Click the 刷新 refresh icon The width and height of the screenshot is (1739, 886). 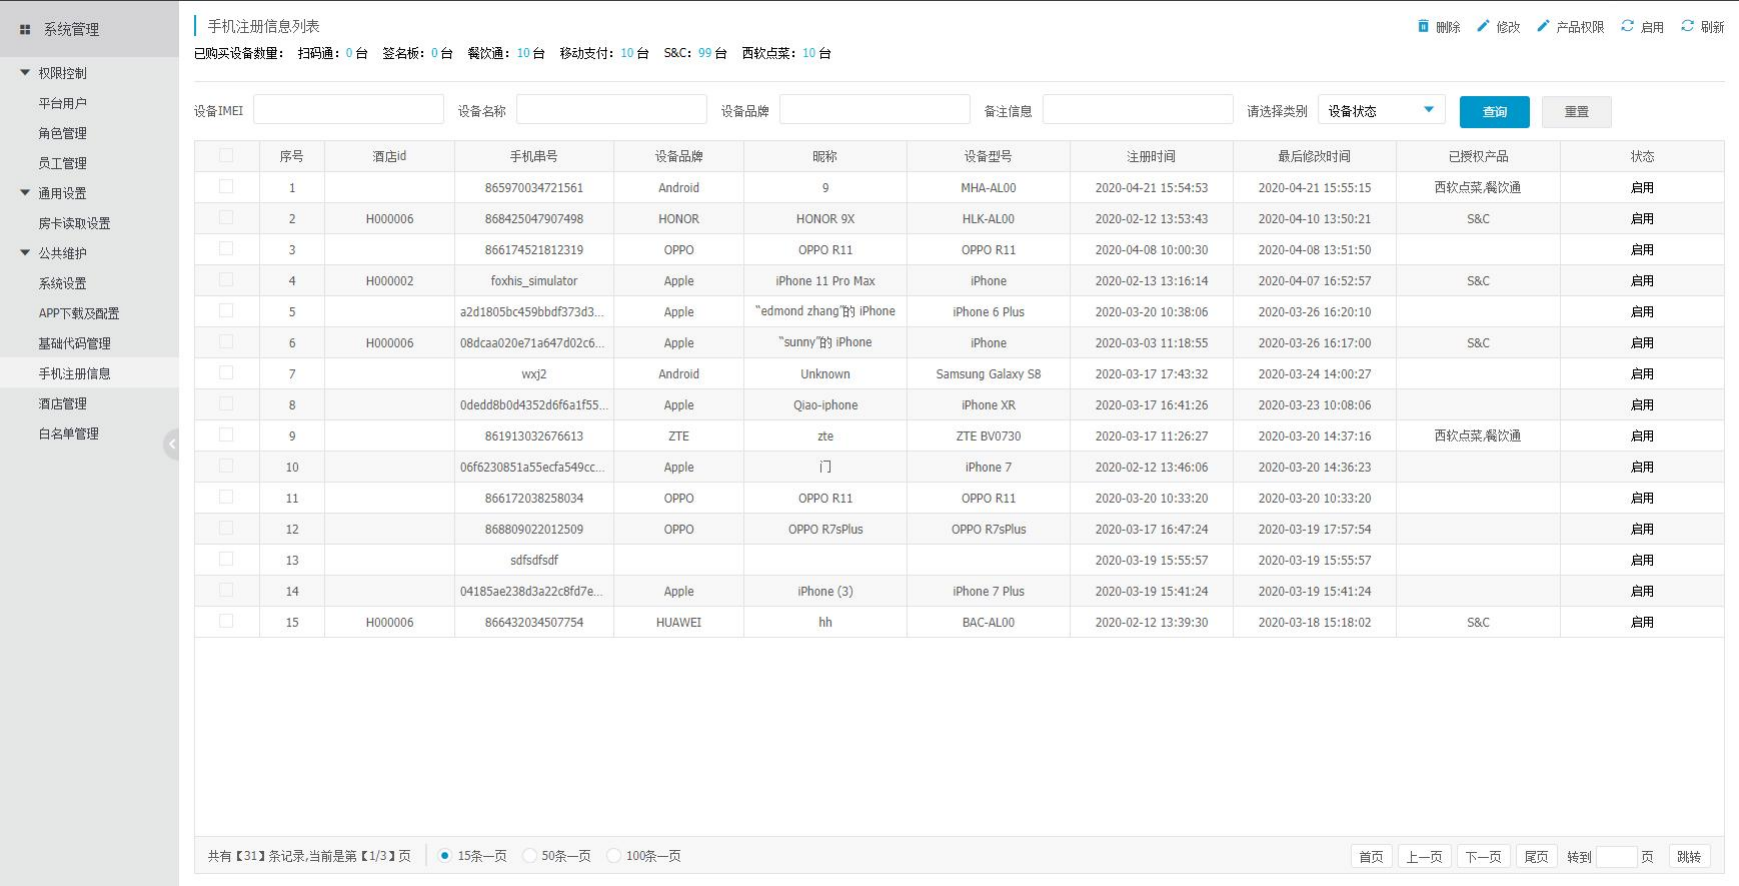pyautogui.click(x=1687, y=26)
